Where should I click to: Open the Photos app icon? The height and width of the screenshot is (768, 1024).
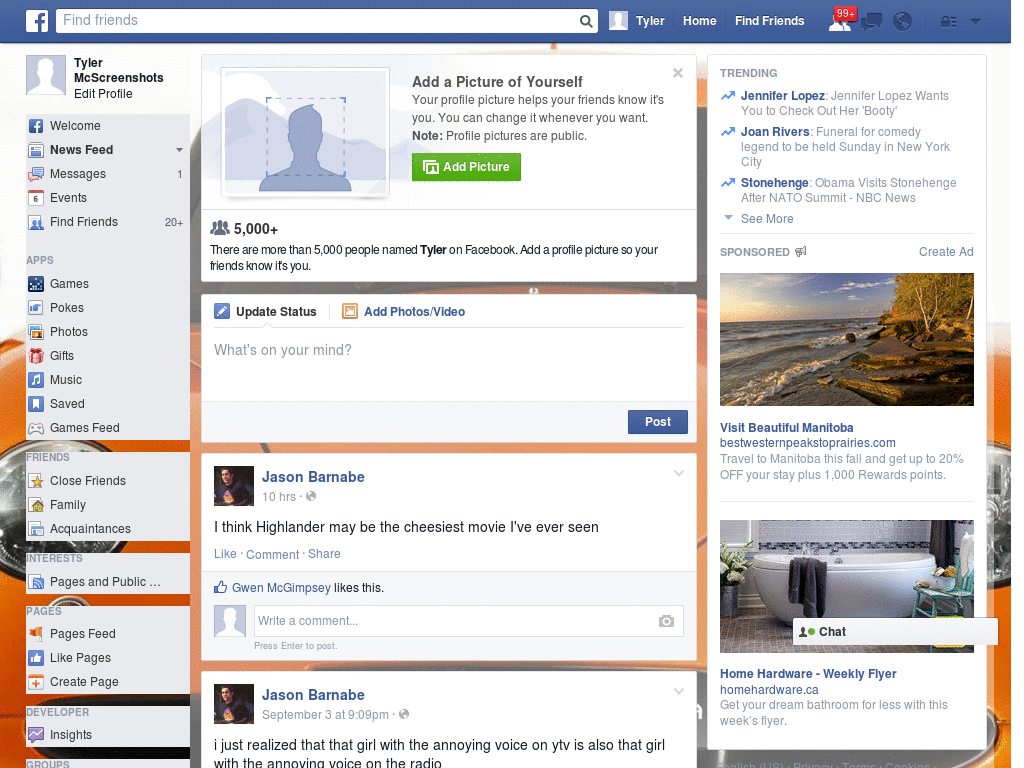(36, 332)
